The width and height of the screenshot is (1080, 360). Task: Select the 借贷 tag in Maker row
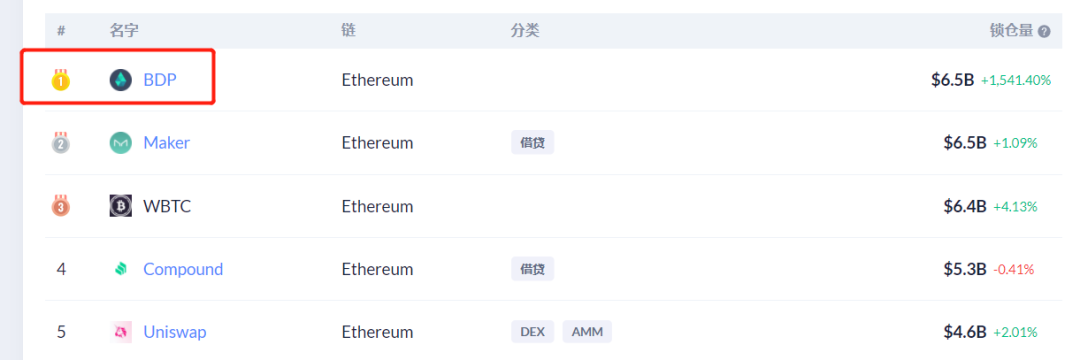[x=532, y=142]
